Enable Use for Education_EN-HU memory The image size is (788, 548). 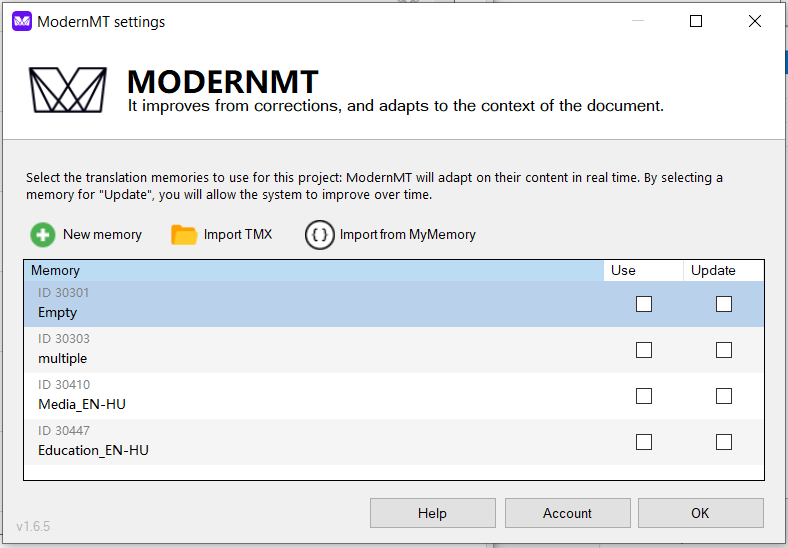click(644, 442)
